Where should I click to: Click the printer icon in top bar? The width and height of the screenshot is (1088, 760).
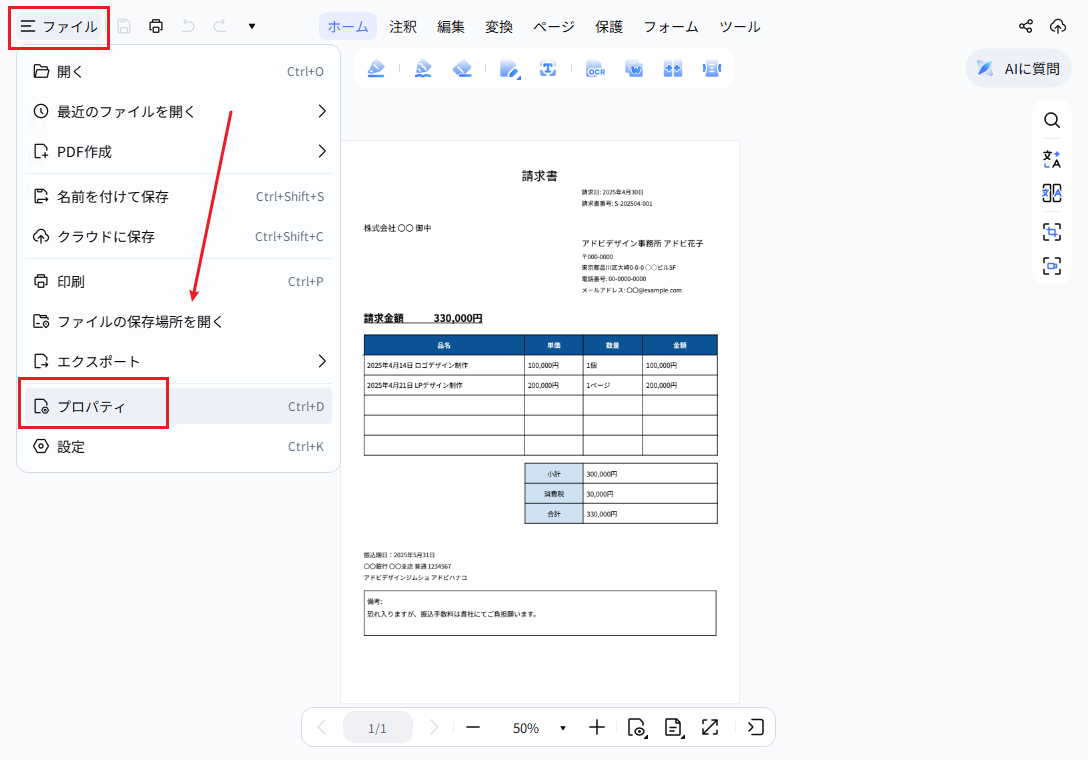(x=156, y=26)
